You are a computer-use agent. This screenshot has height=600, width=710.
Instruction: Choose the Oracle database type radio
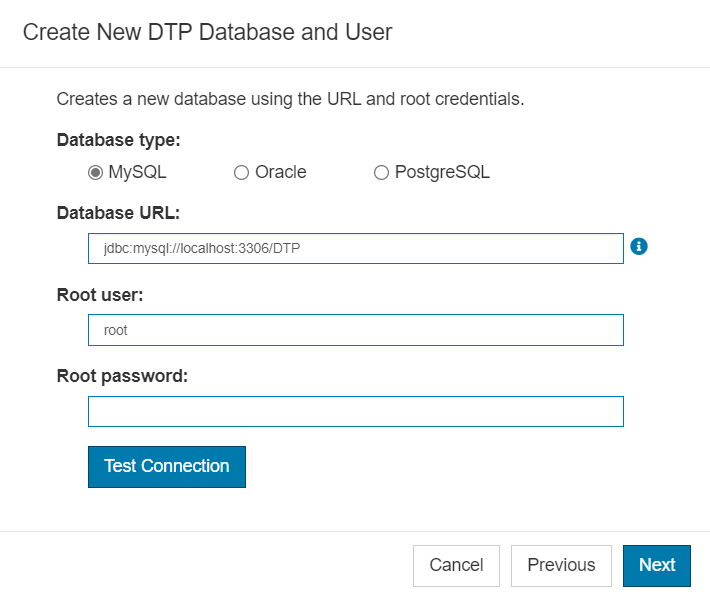tap(241, 173)
